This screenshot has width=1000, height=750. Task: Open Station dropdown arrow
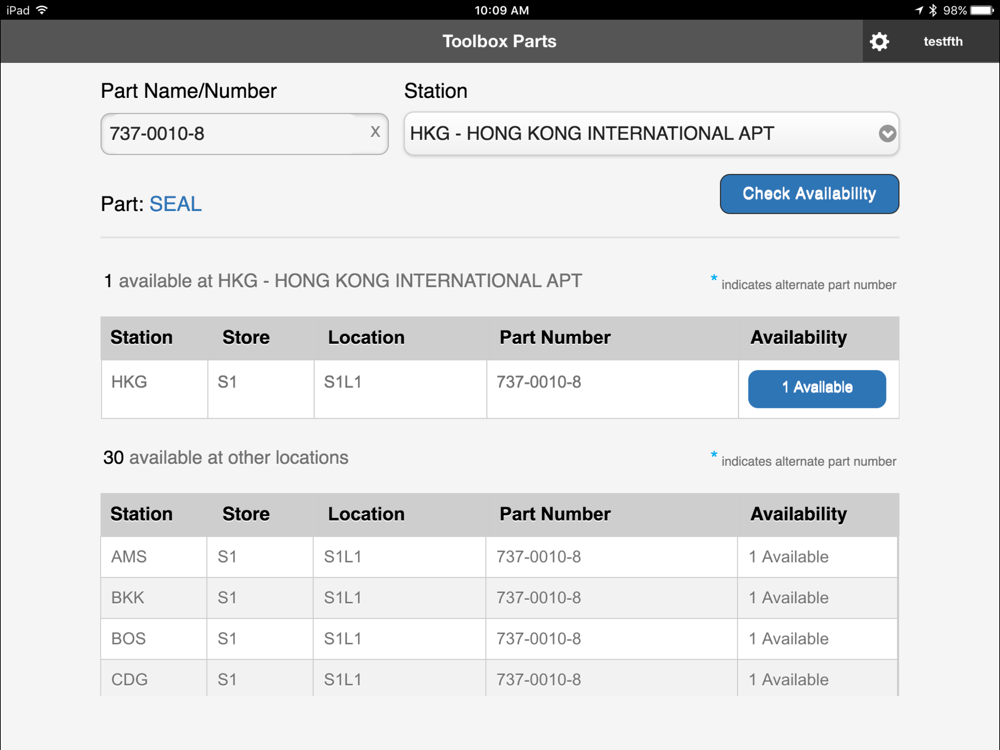[x=887, y=133]
